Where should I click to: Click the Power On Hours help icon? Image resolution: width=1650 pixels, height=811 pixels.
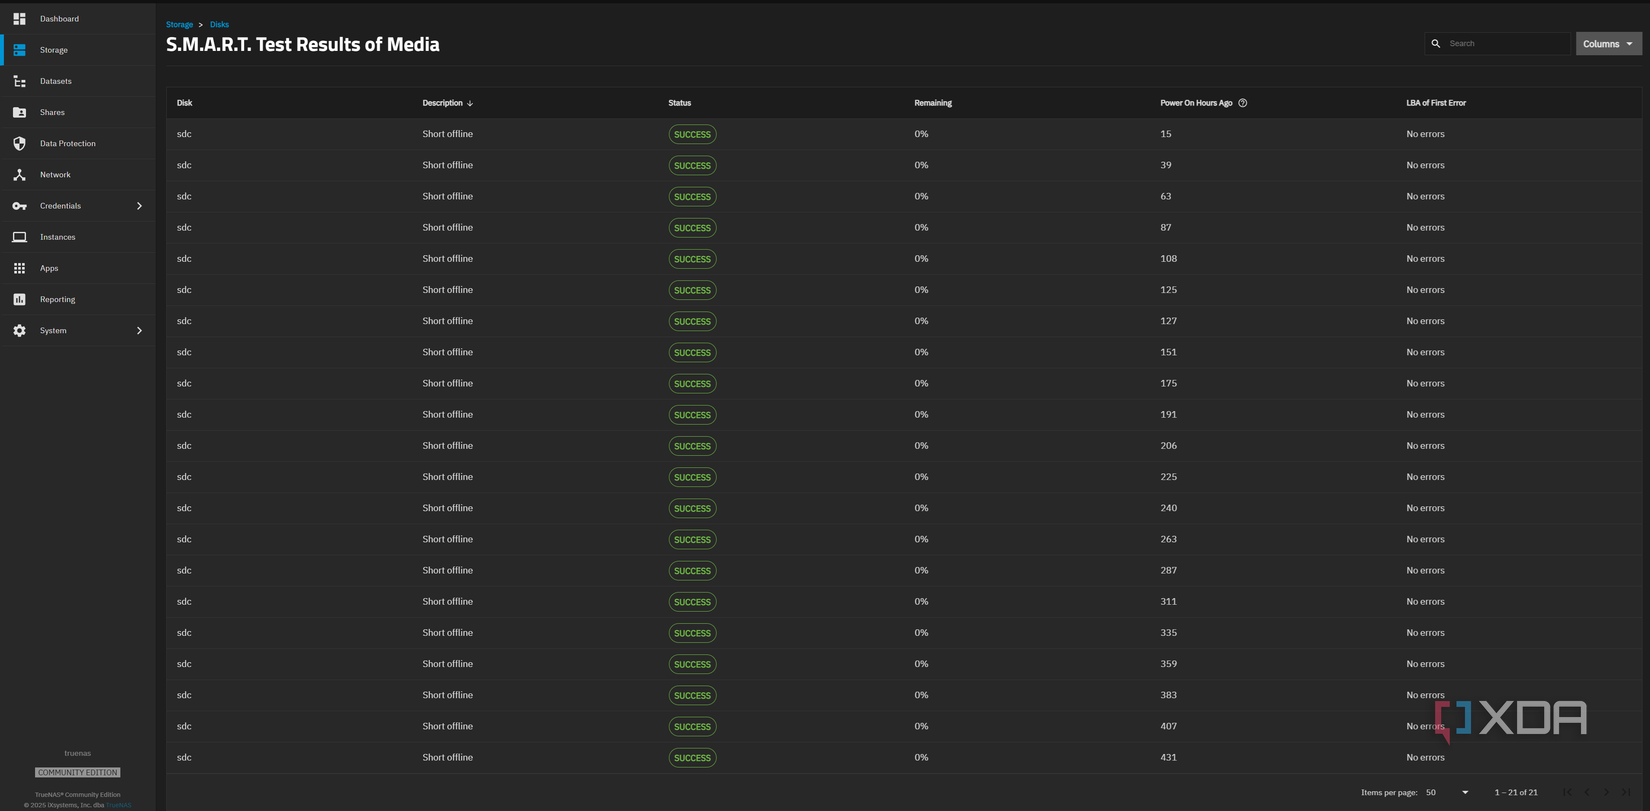click(1243, 103)
